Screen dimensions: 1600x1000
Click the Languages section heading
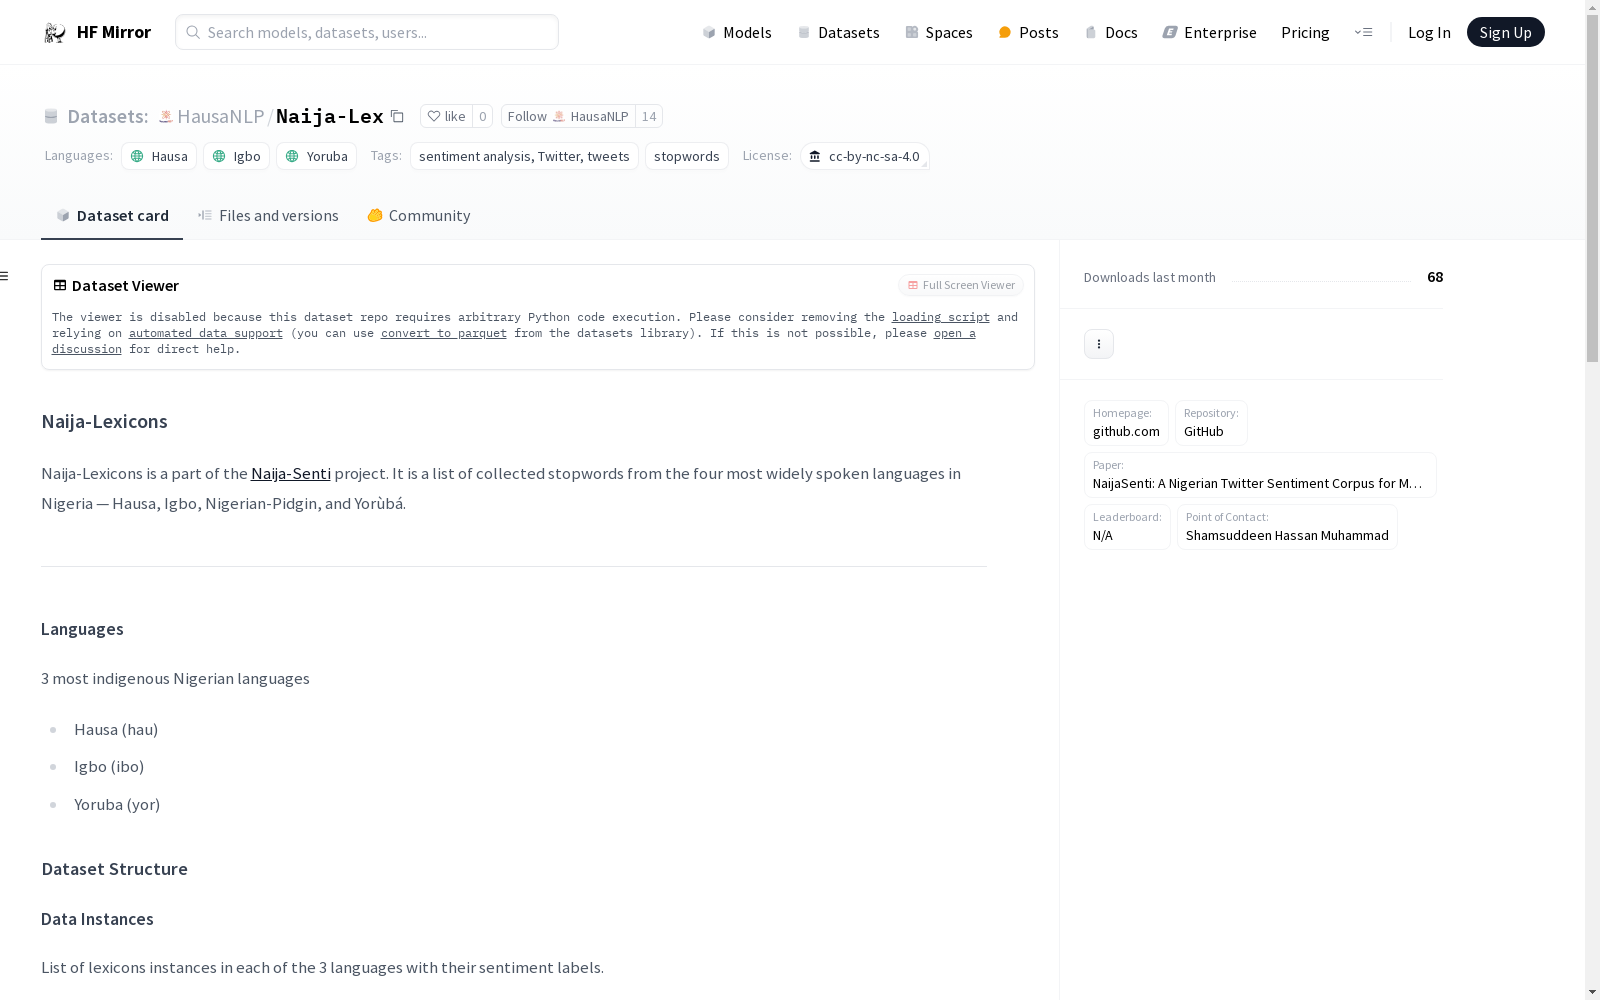coord(82,629)
